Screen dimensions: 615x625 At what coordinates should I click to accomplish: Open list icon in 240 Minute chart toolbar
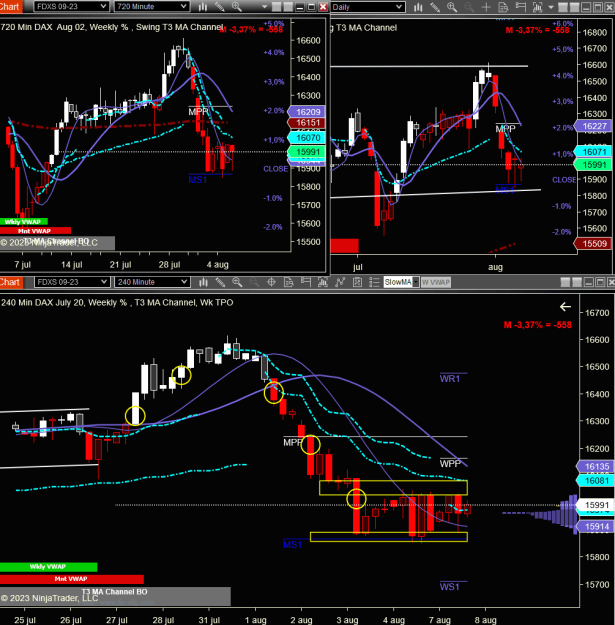coord(374,282)
